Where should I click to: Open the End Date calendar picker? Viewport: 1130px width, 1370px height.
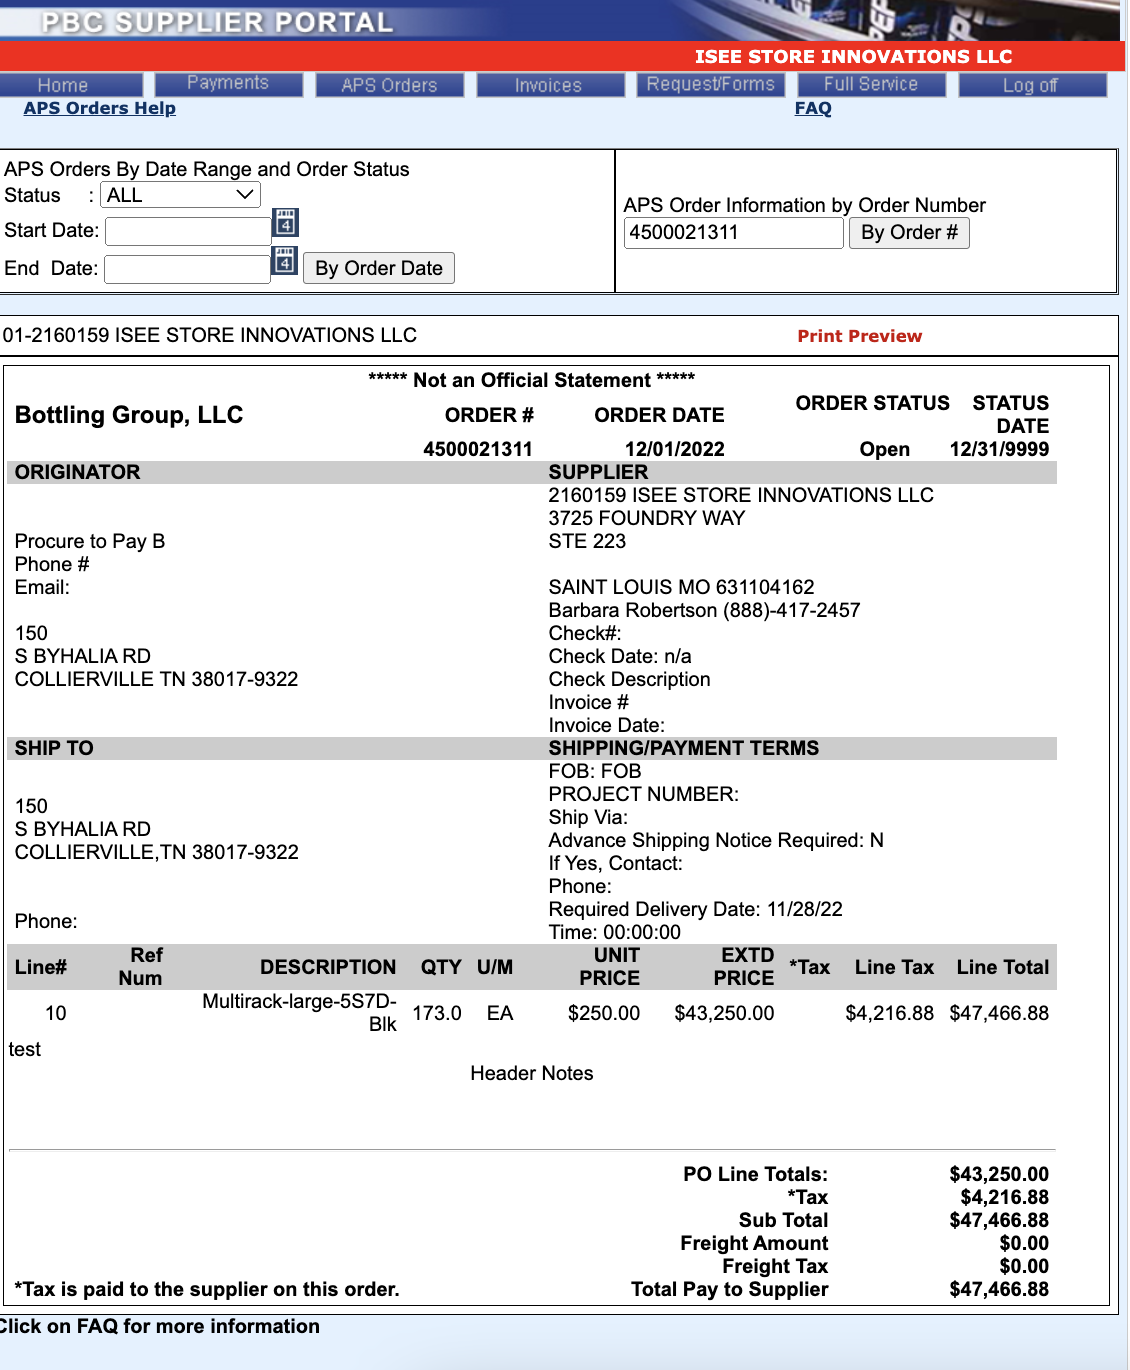(x=285, y=262)
